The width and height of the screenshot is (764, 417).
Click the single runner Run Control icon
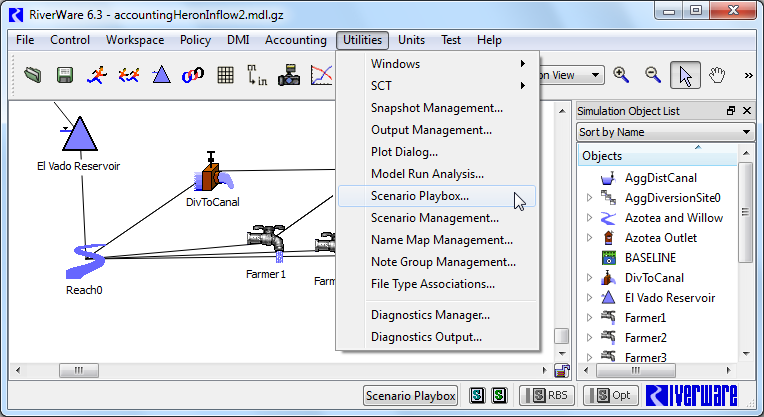96,75
